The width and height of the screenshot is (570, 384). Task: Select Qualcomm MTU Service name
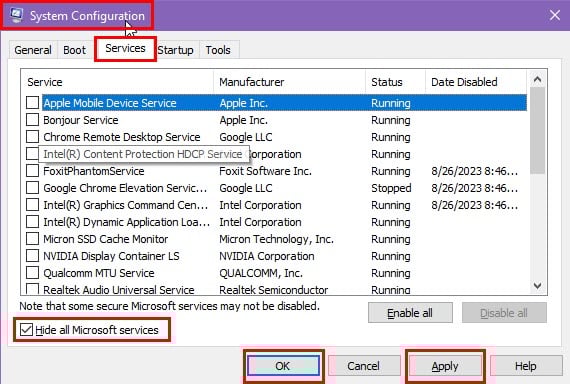(x=99, y=273)
